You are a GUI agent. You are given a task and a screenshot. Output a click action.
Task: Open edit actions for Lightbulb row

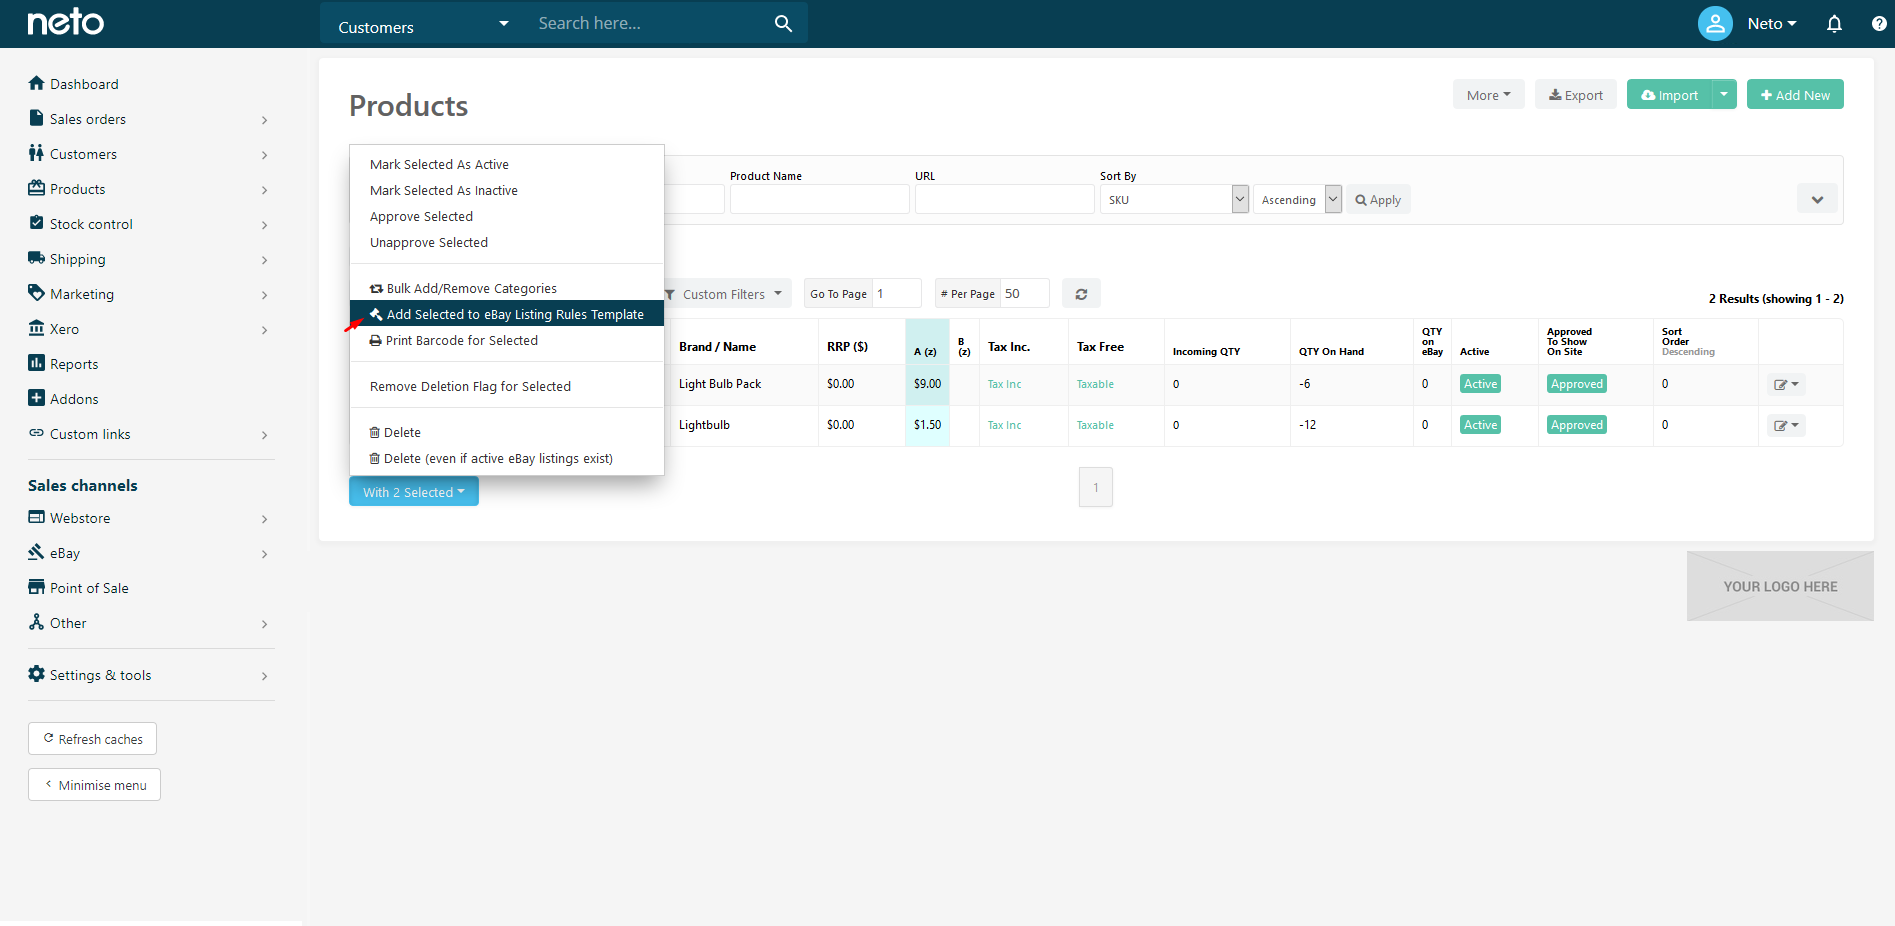tap(1786, 425)
